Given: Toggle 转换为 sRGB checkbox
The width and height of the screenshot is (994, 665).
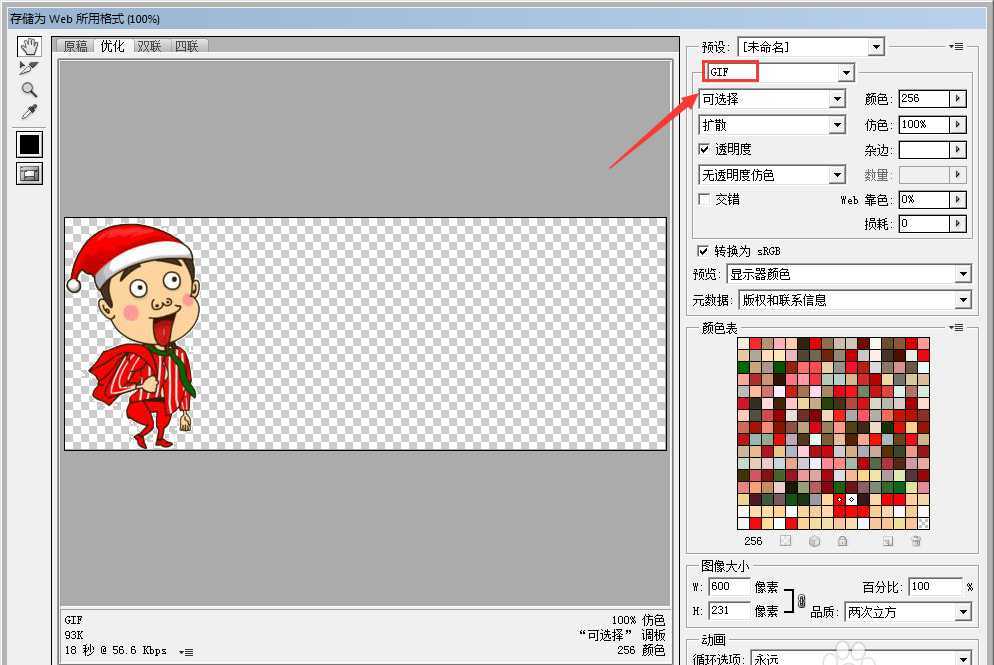Looking at the screenshot, I should (704, 250).
